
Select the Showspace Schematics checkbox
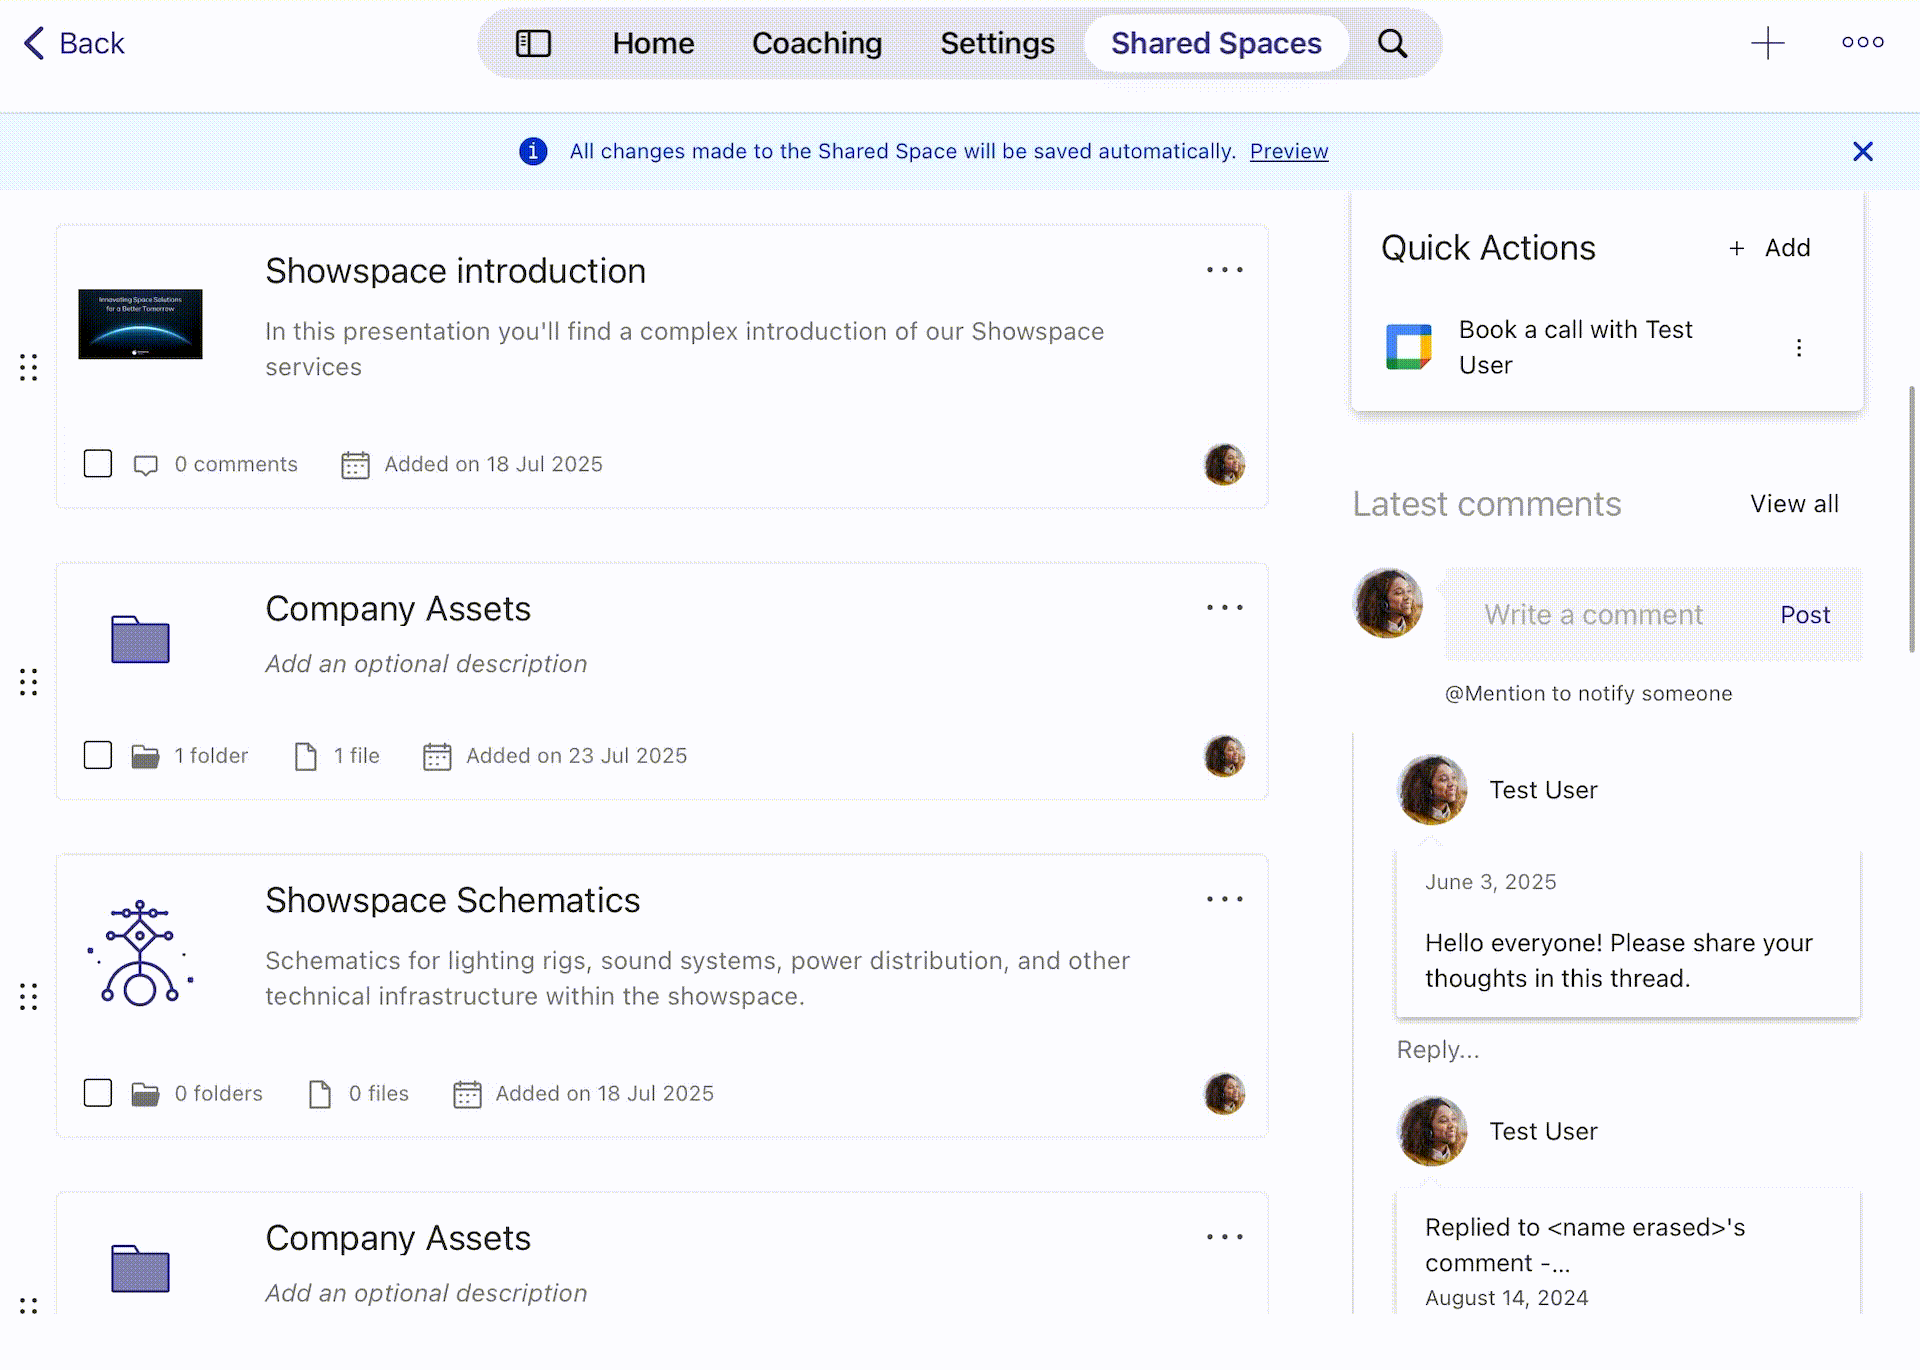click(x=98, y=1093)
